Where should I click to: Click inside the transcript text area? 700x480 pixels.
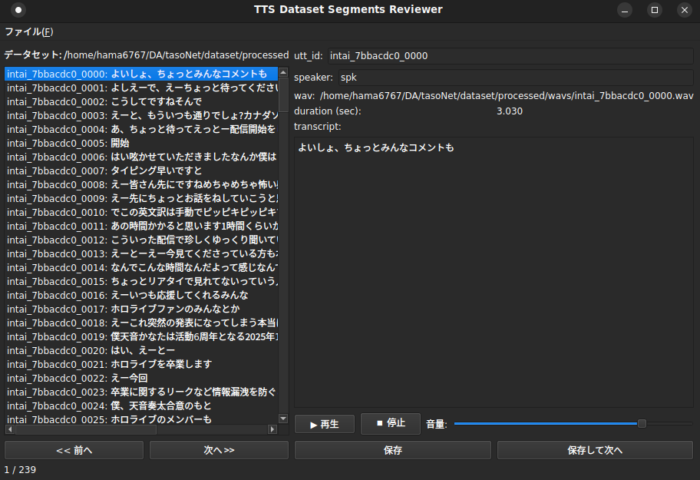(490, 270)
